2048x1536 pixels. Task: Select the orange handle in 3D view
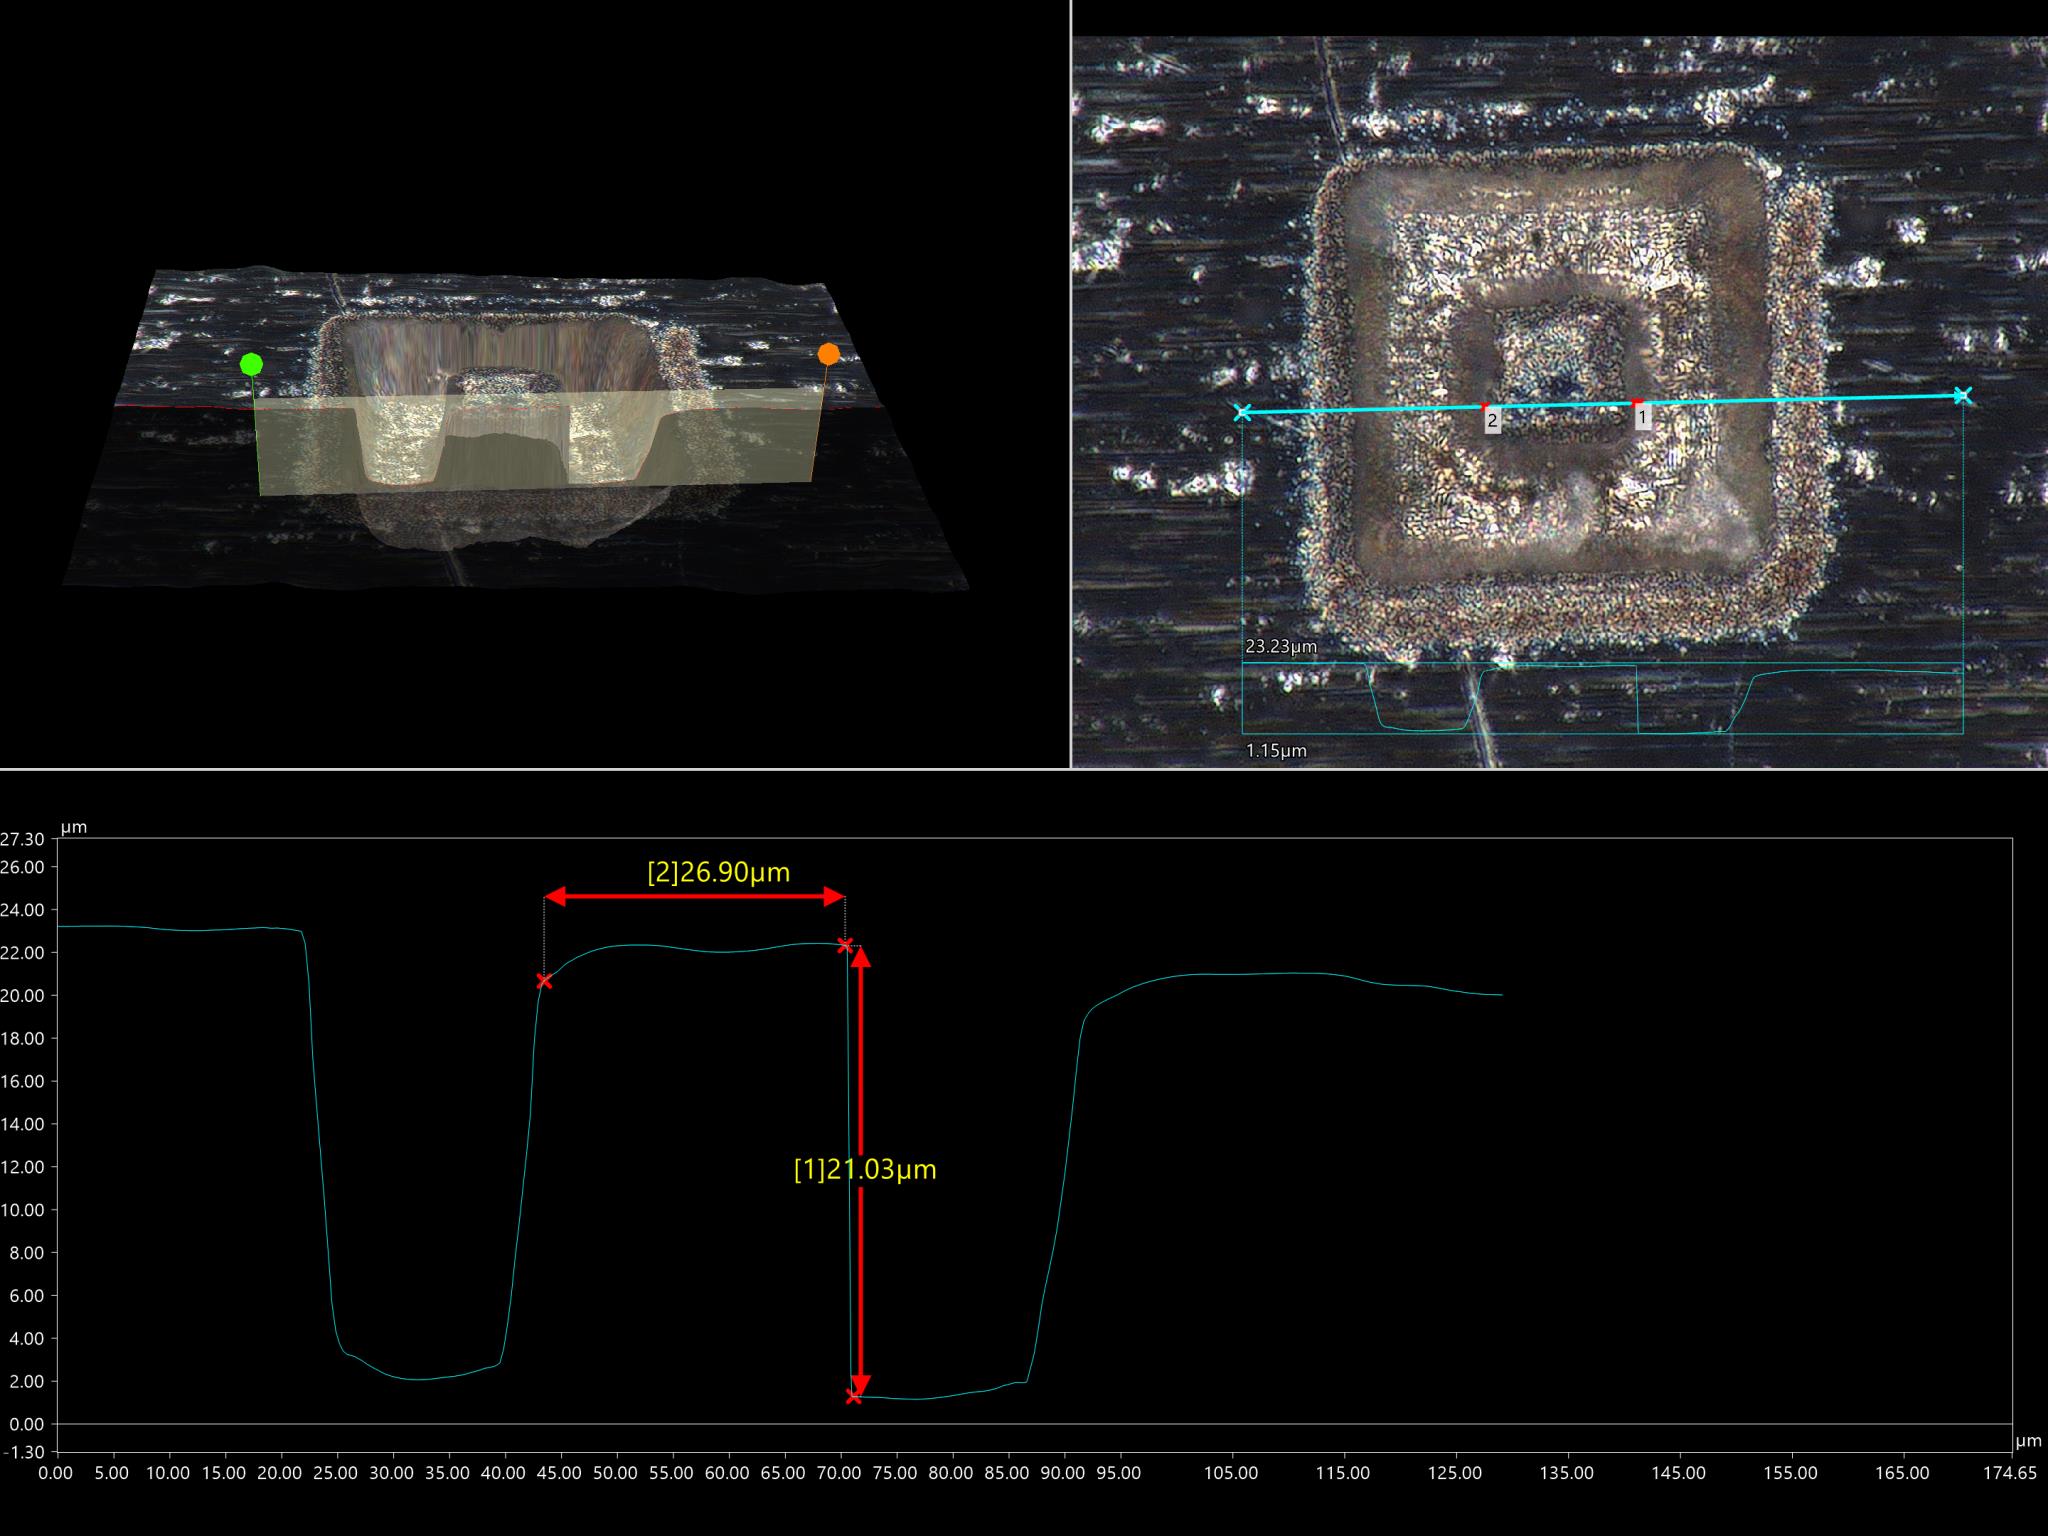coord(828,354)
